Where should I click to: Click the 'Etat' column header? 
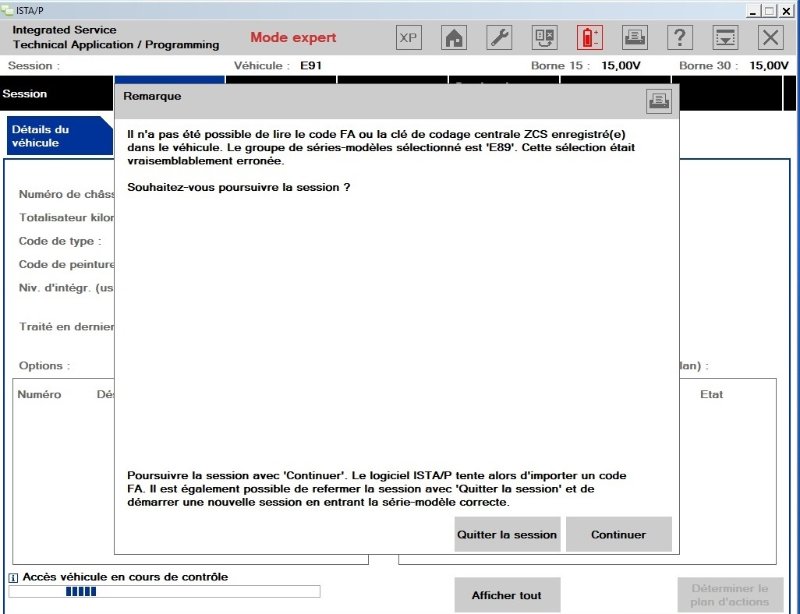(x=711, y=394)
